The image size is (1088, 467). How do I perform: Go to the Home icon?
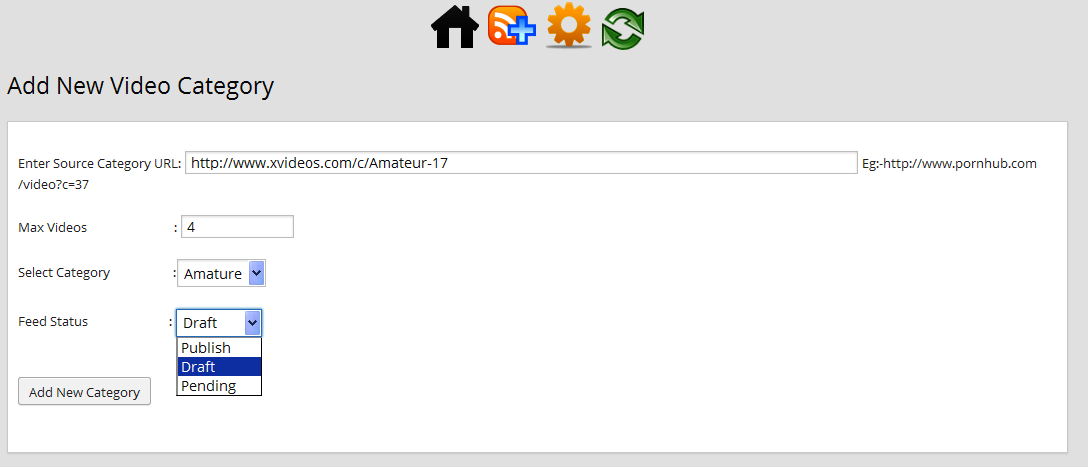pos(455,26)
